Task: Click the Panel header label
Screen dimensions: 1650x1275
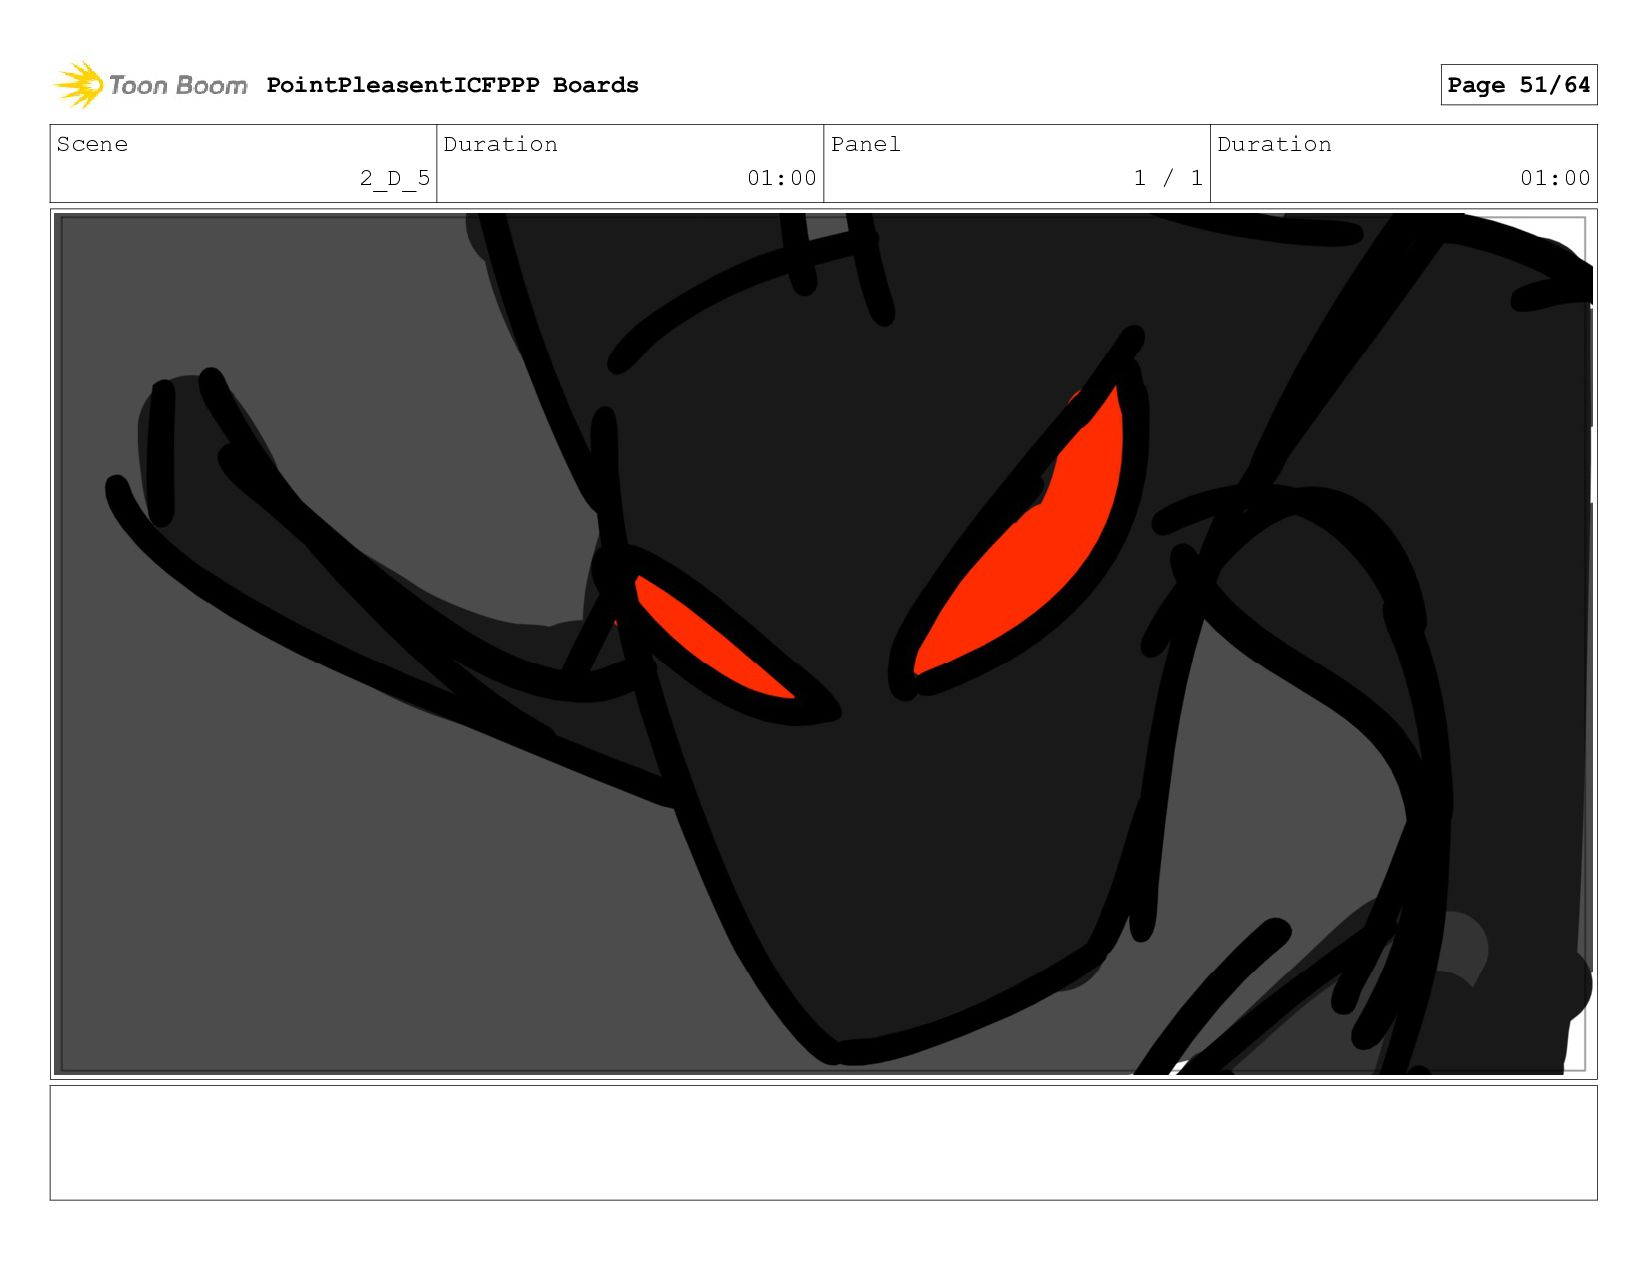Action: [x=865, y=144]
